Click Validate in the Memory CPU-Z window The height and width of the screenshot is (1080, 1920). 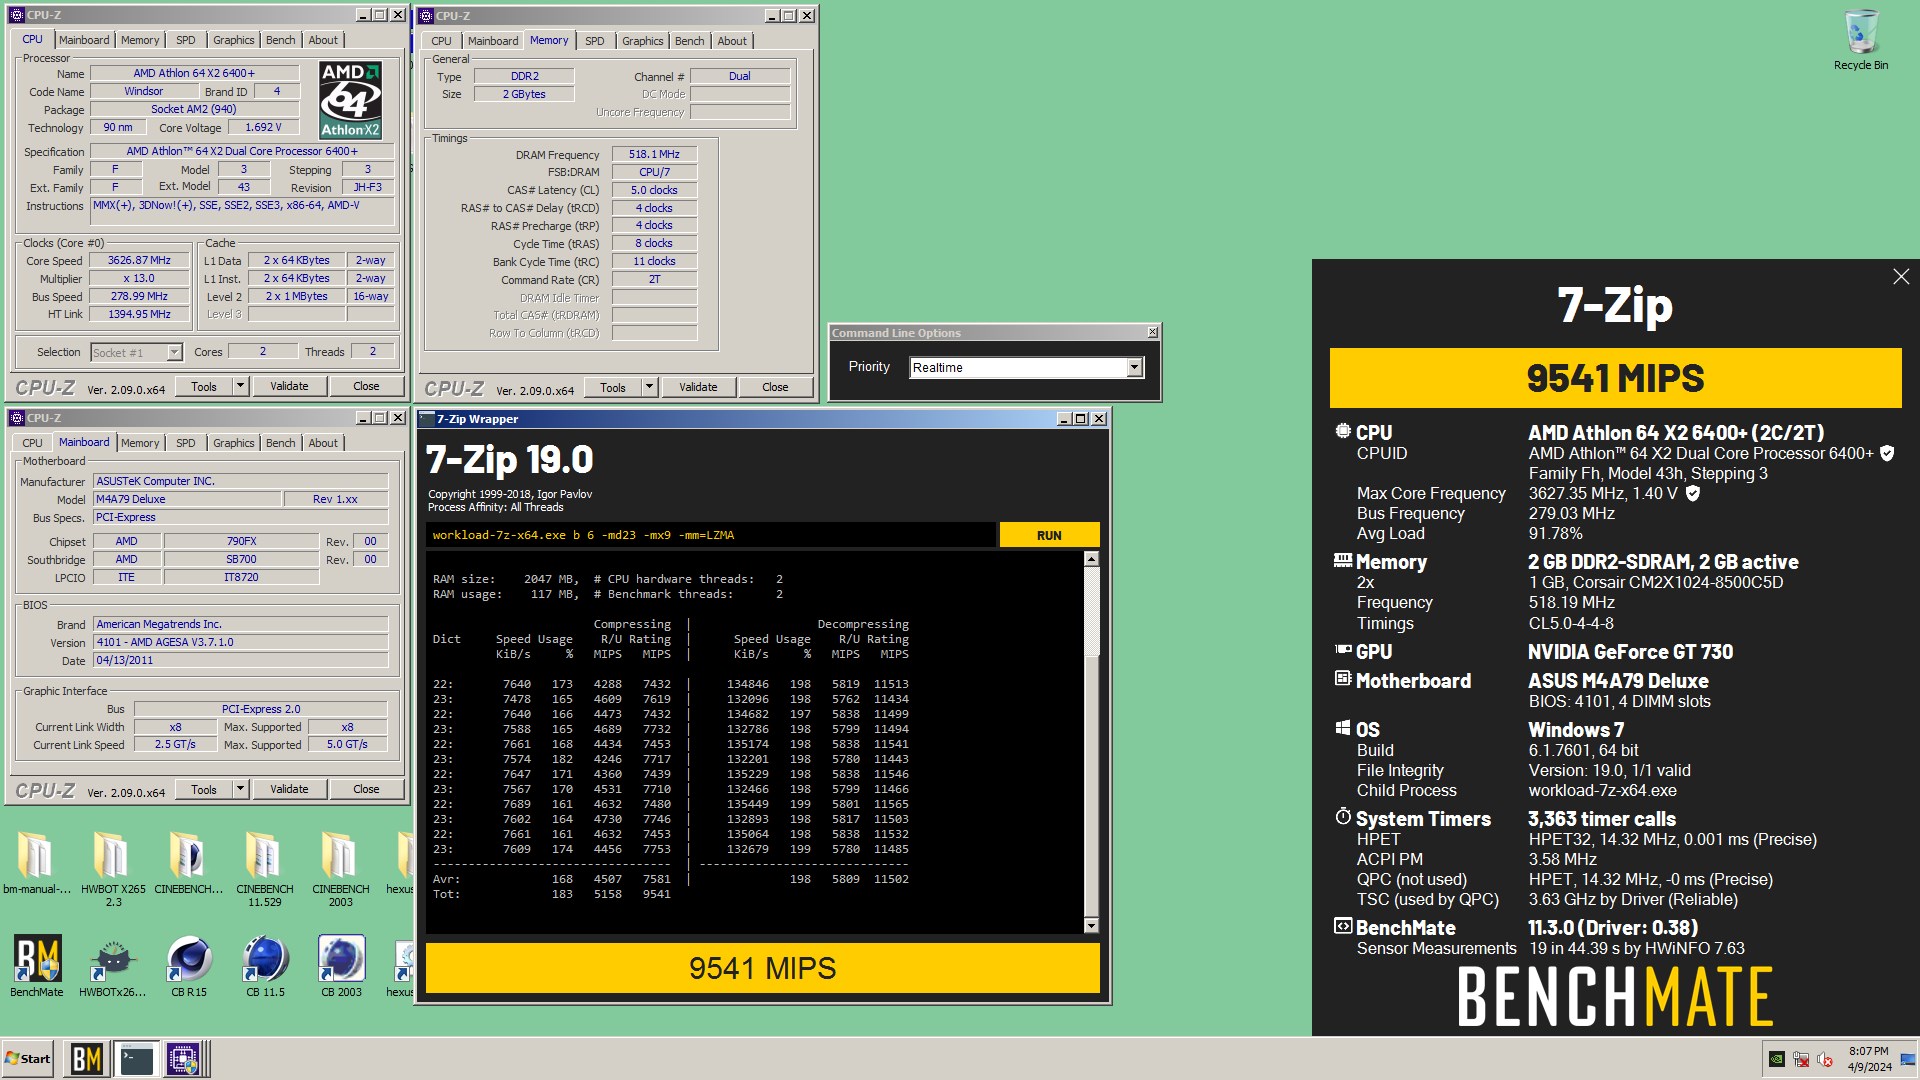pyautogui.click(x=698, y=387)
